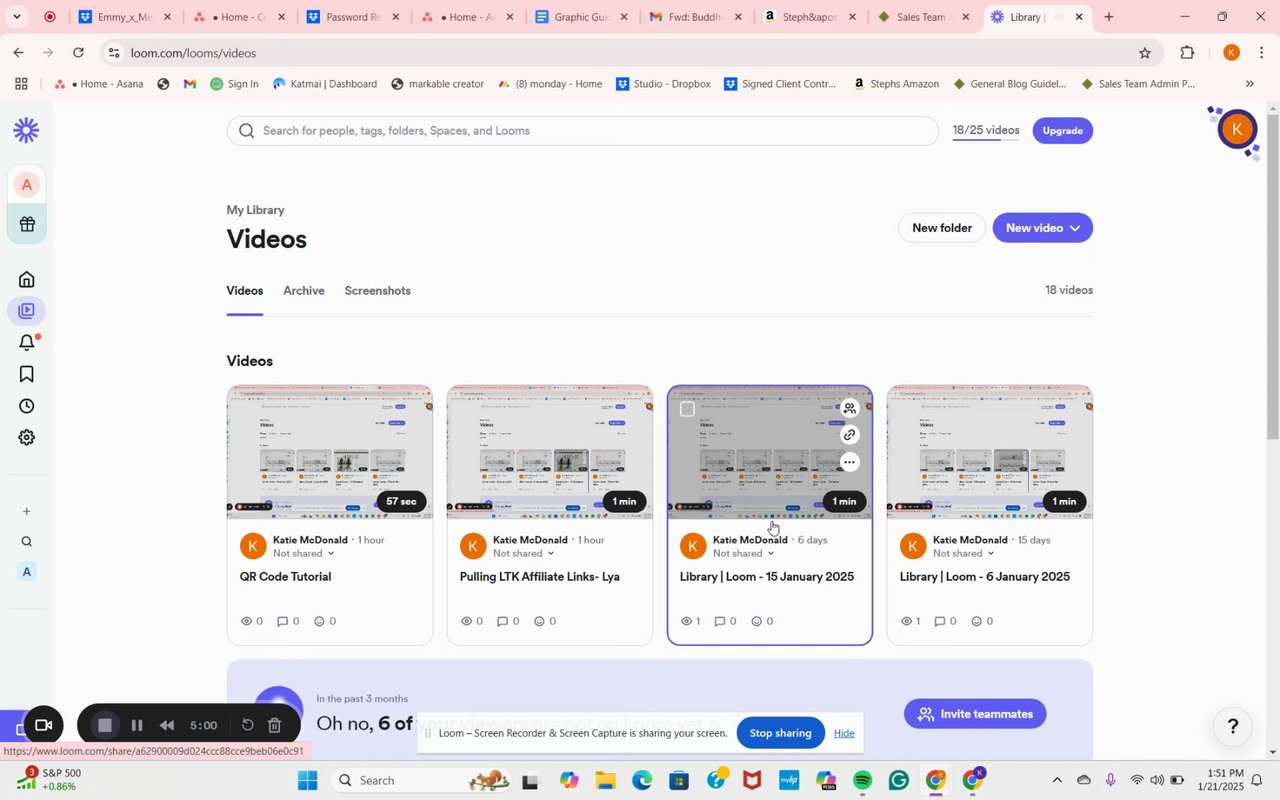This screenshot has width=1280, height=800.
Task: Expand Not shared dropdown on Pulling LTK video
Action: click(x=524, y=553)
